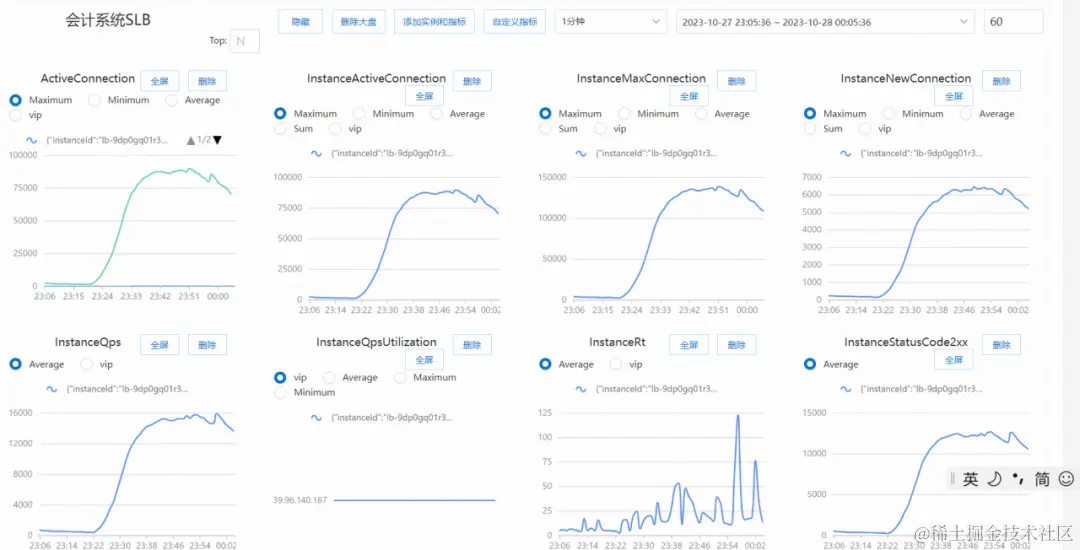Viewport: 1080px width, 550px height.
Task: Open the date time range dropdown
Action: coord(825,21)
